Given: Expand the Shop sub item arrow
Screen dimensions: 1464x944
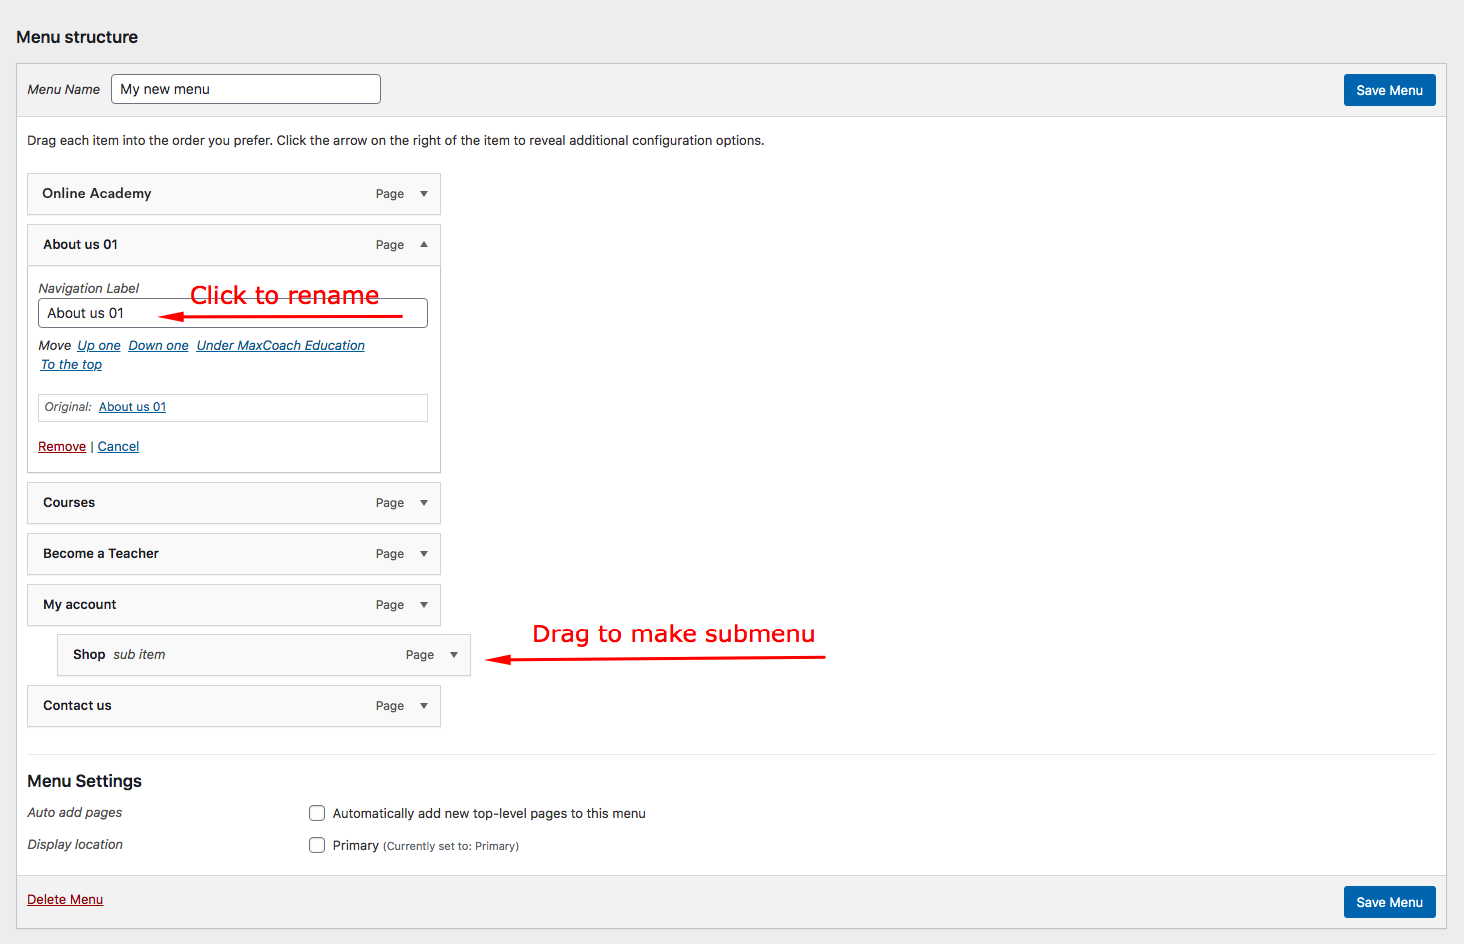Looking at the screenshot, I should pos(454,655).
